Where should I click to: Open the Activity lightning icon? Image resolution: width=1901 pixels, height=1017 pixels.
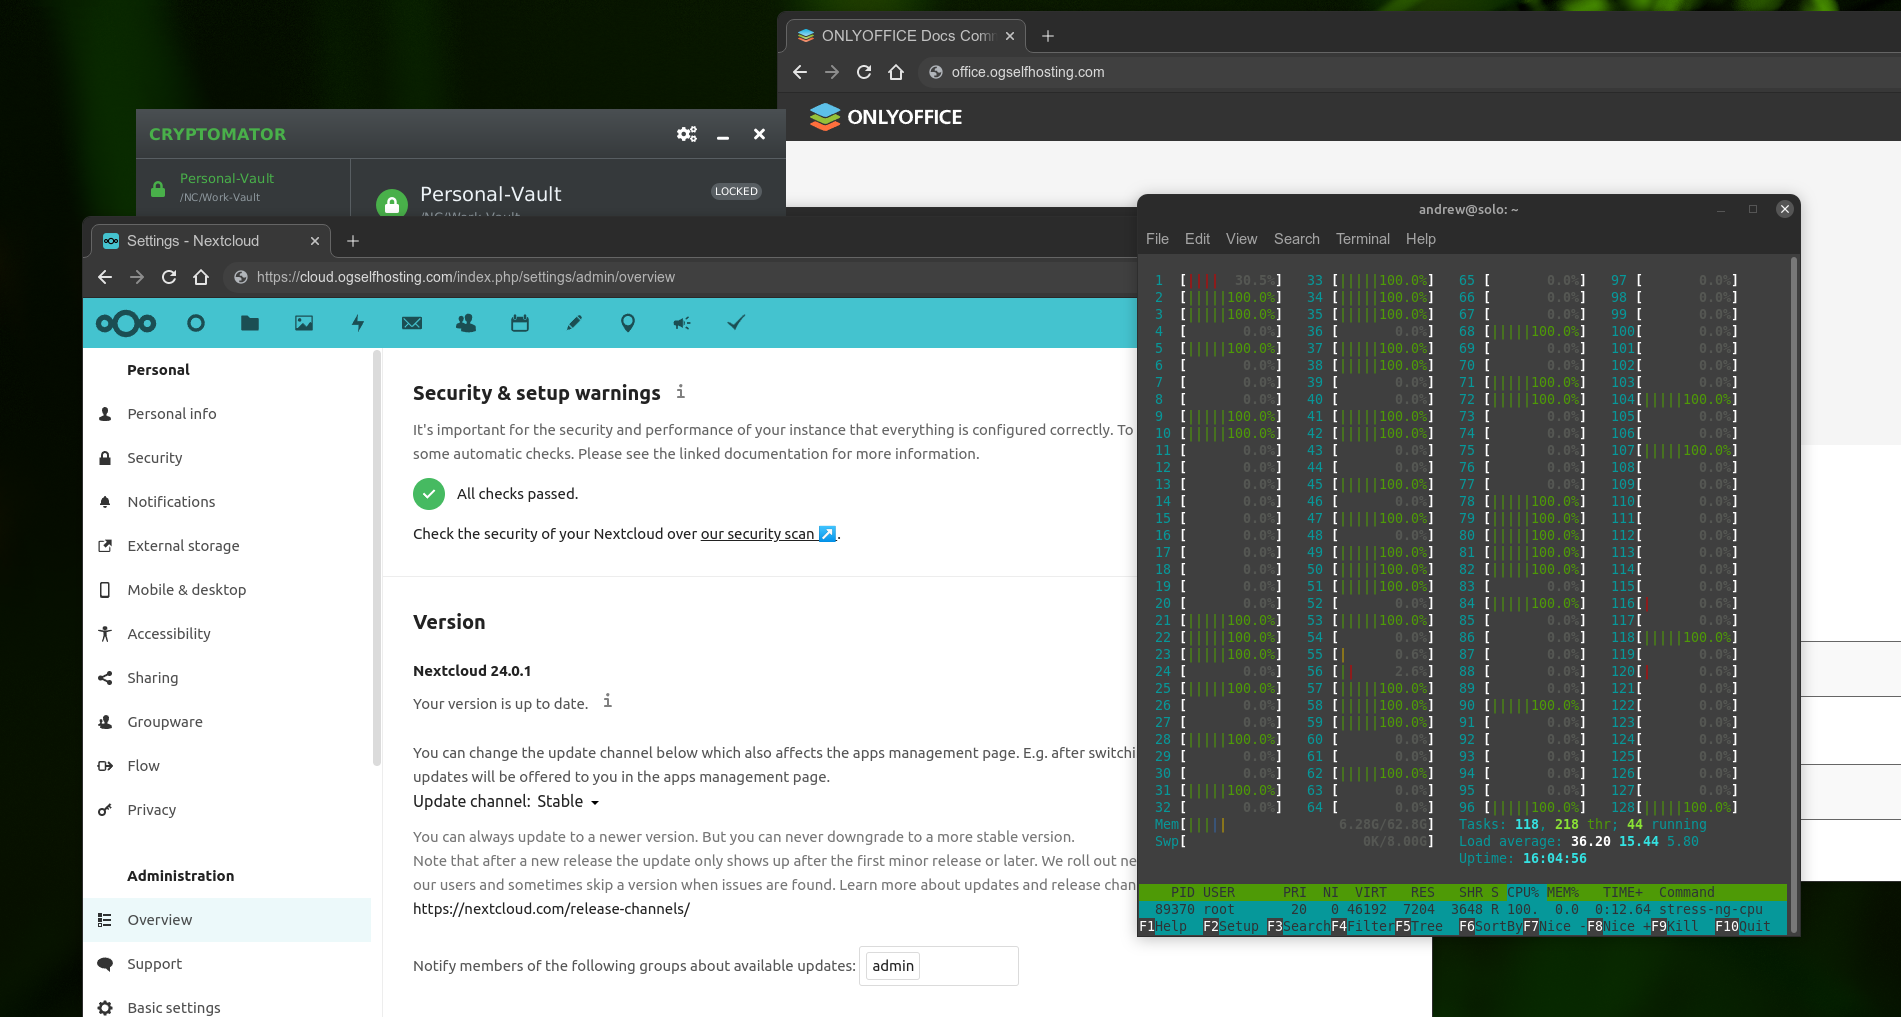pos(358,323)
